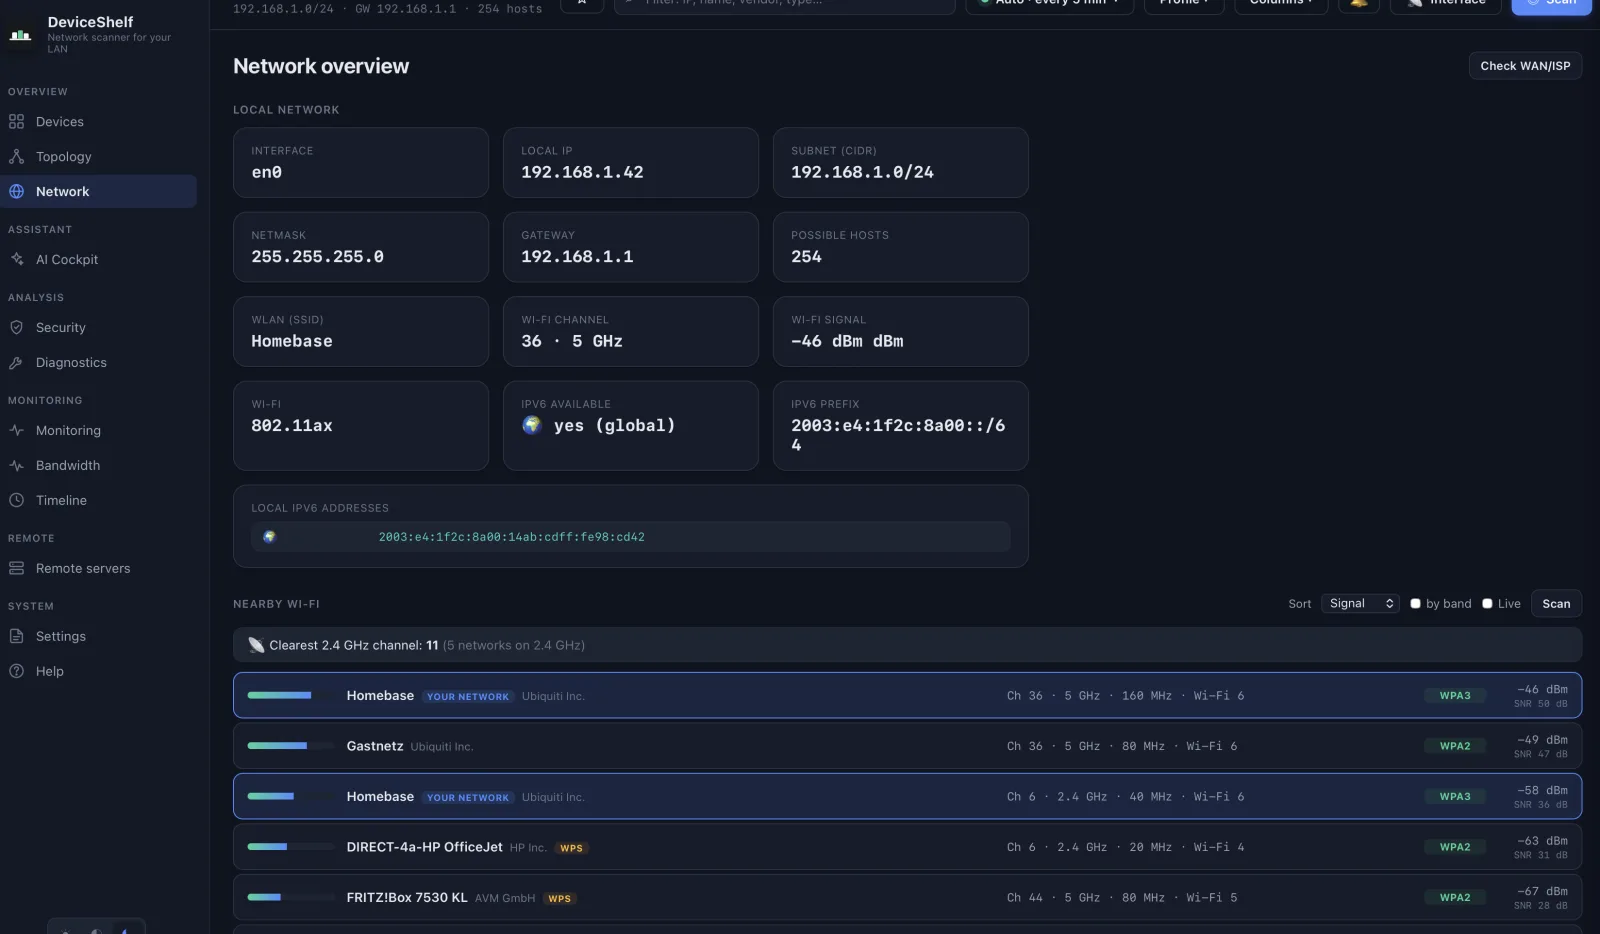Click the Diagnostics wrench icon
The height and width of the screenshot is (934, 1600).
(16, 363)
